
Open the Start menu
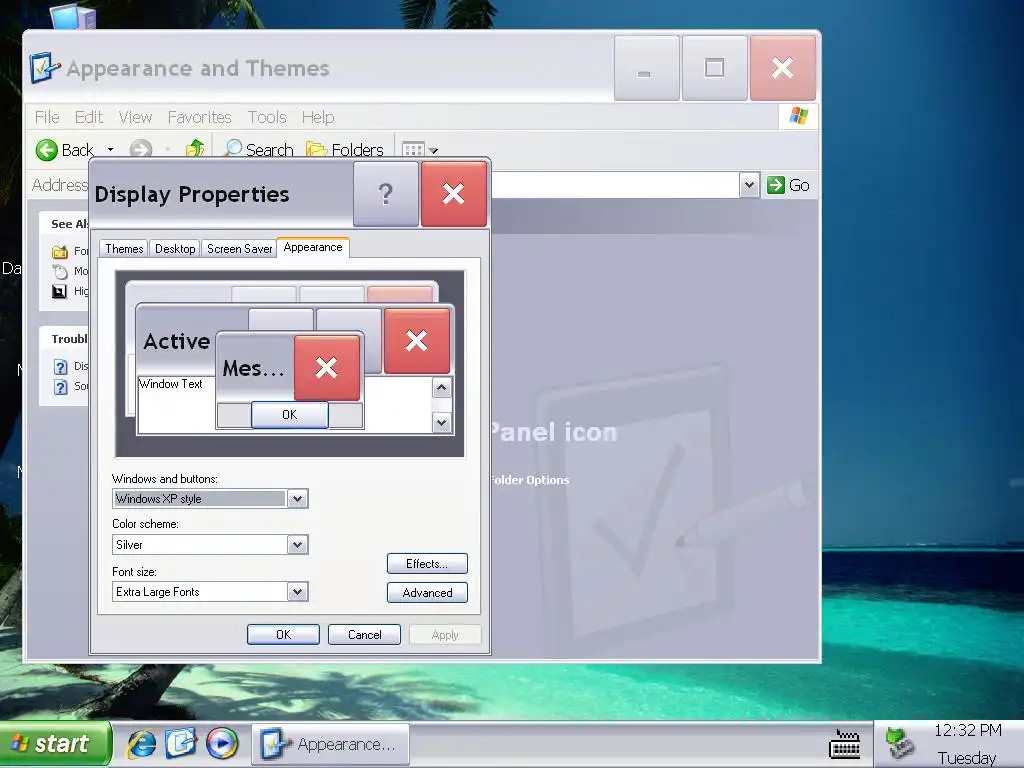coord(56,743)
